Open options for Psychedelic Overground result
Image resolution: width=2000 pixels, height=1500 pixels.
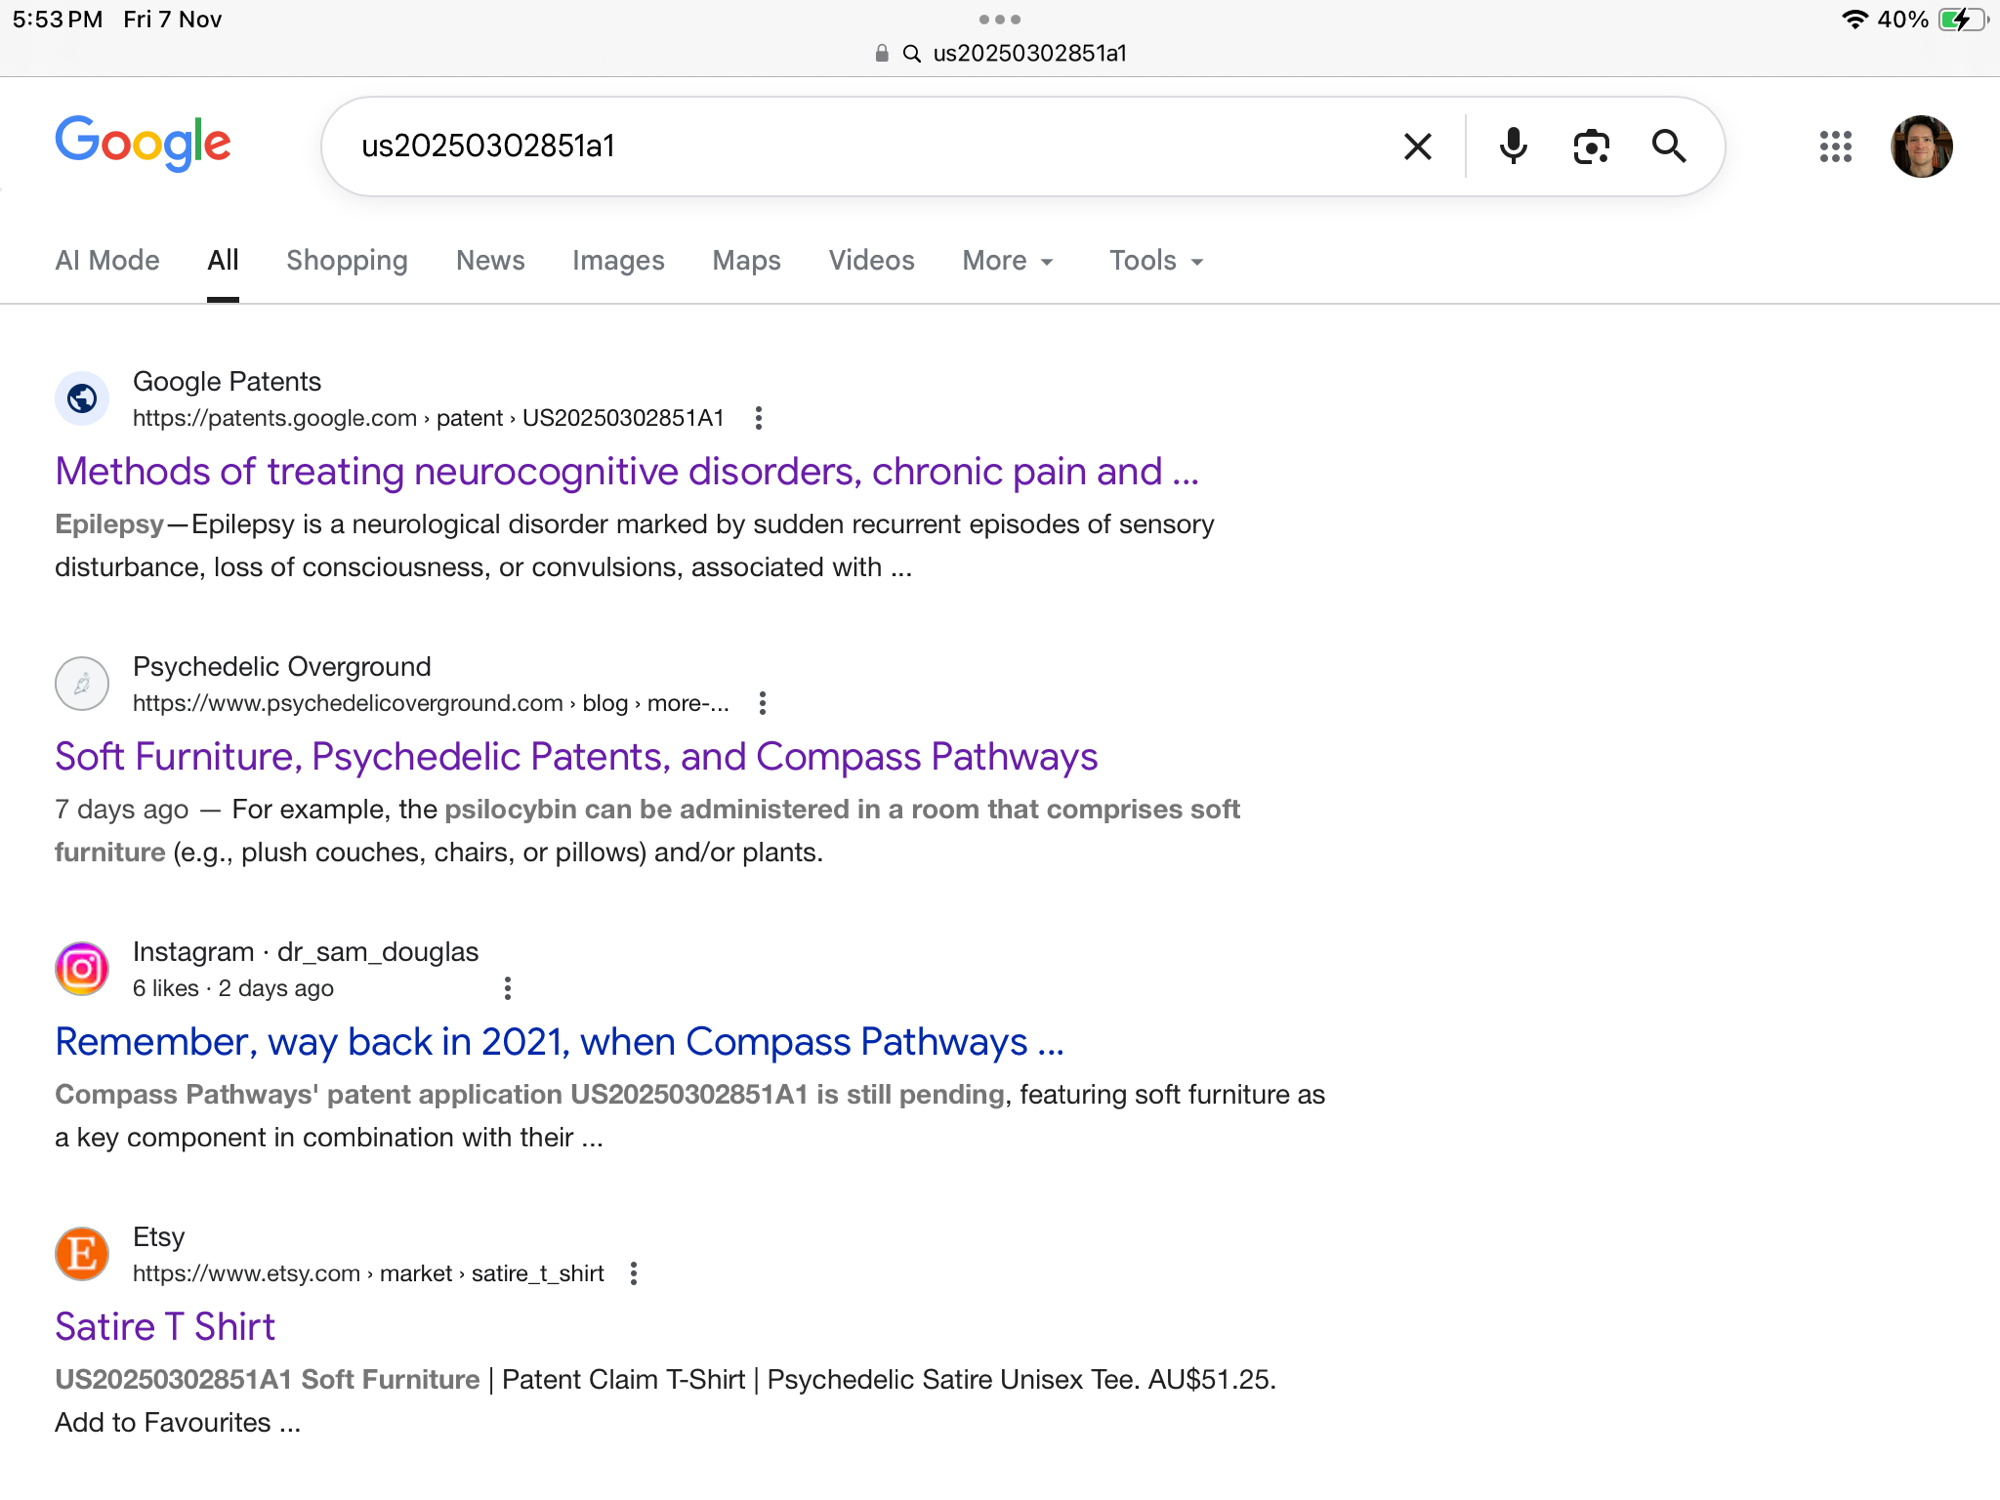(x=762, y=703)
